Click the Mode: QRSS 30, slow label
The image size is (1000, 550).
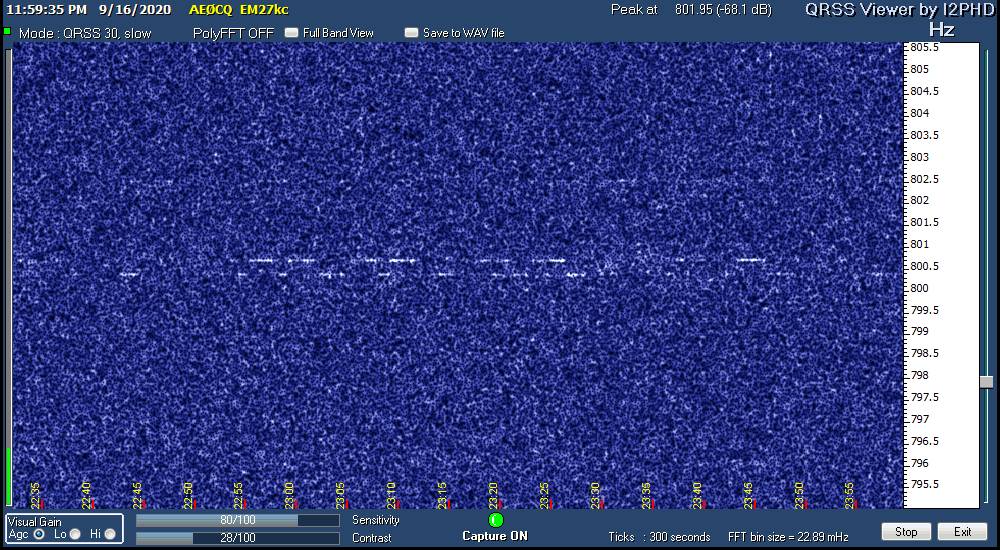[85, 33]
